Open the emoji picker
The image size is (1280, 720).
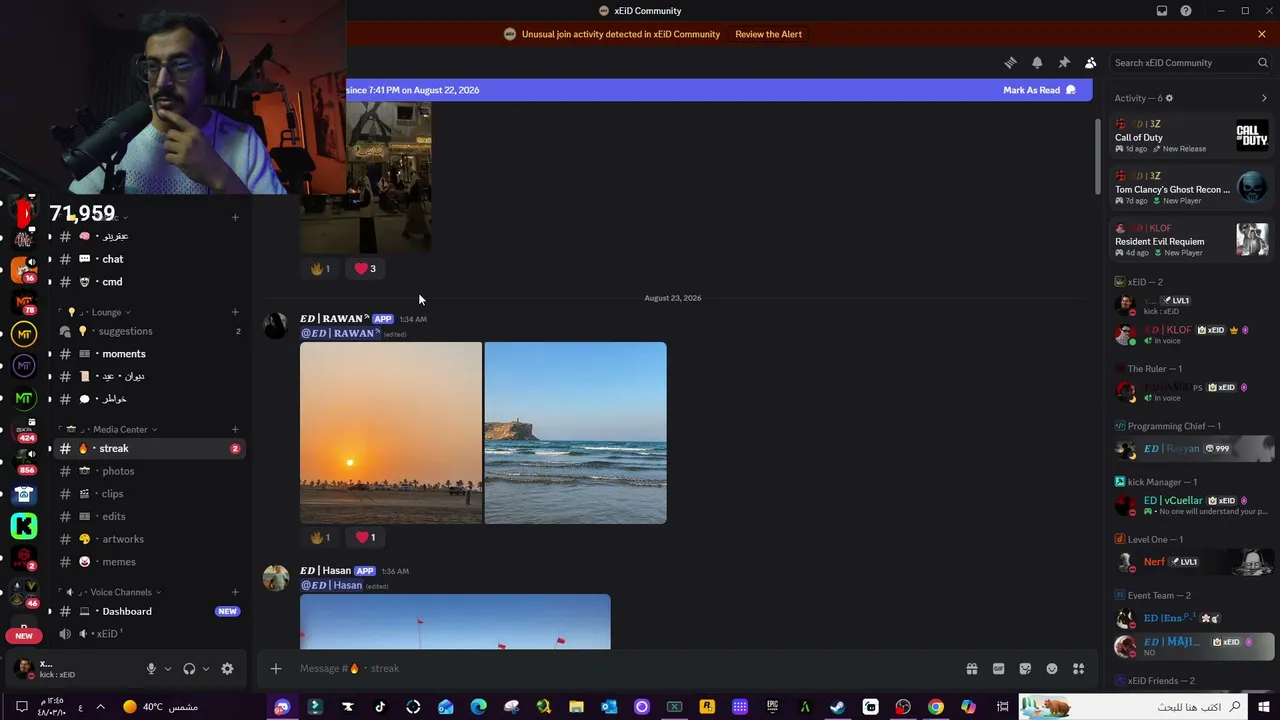point(1052,669)
